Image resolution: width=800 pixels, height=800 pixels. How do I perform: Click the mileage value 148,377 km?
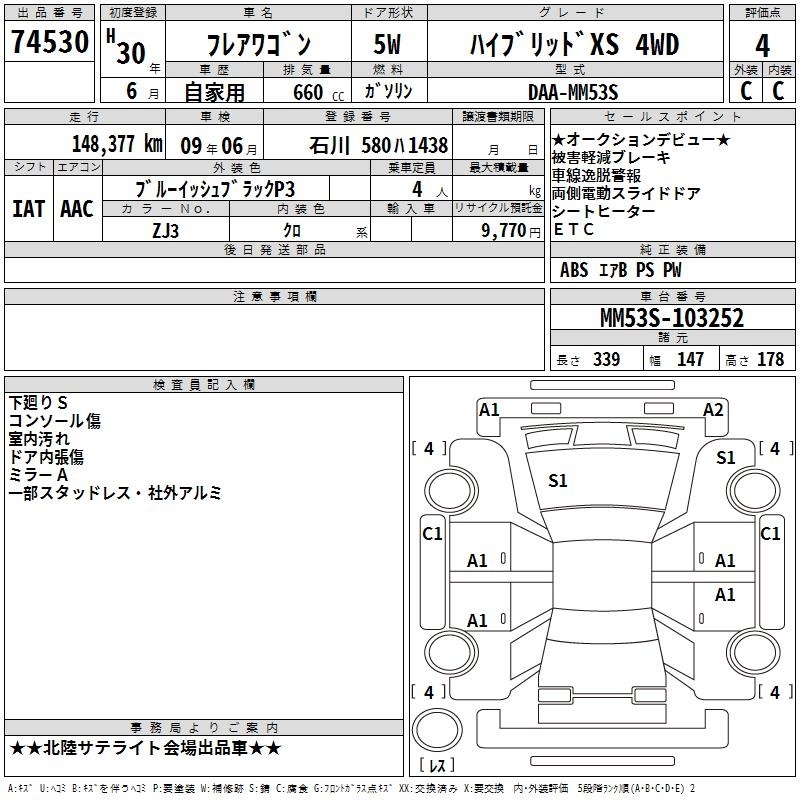(x=118, y=144)
